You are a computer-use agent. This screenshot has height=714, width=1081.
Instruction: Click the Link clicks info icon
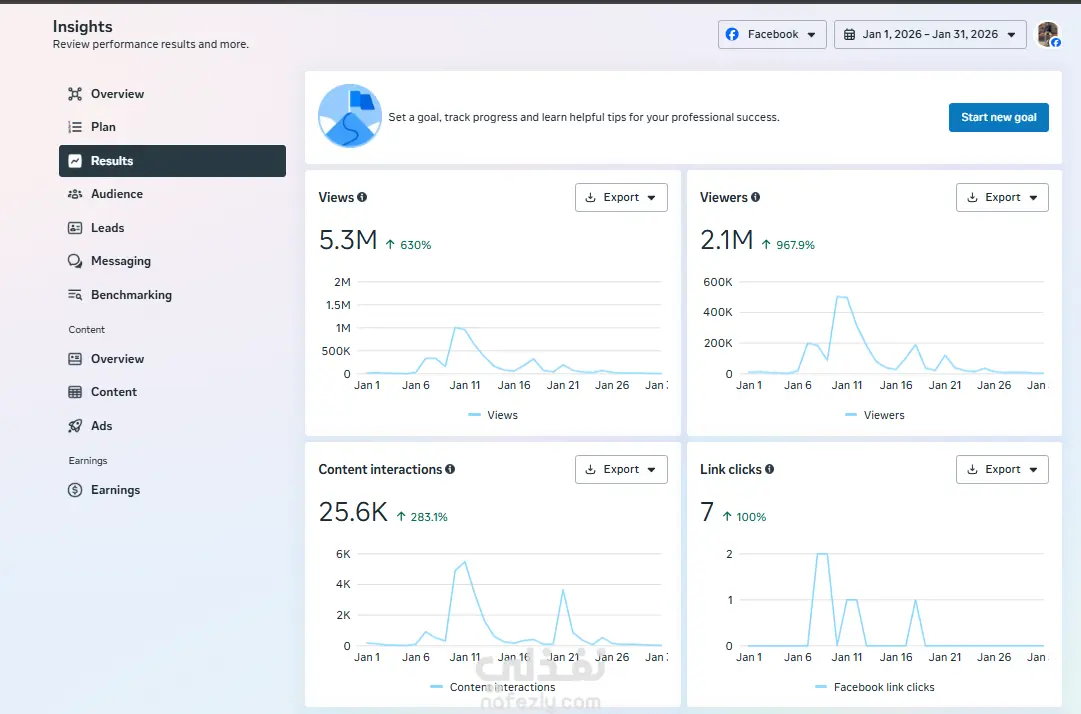click(x=769, y=469)
